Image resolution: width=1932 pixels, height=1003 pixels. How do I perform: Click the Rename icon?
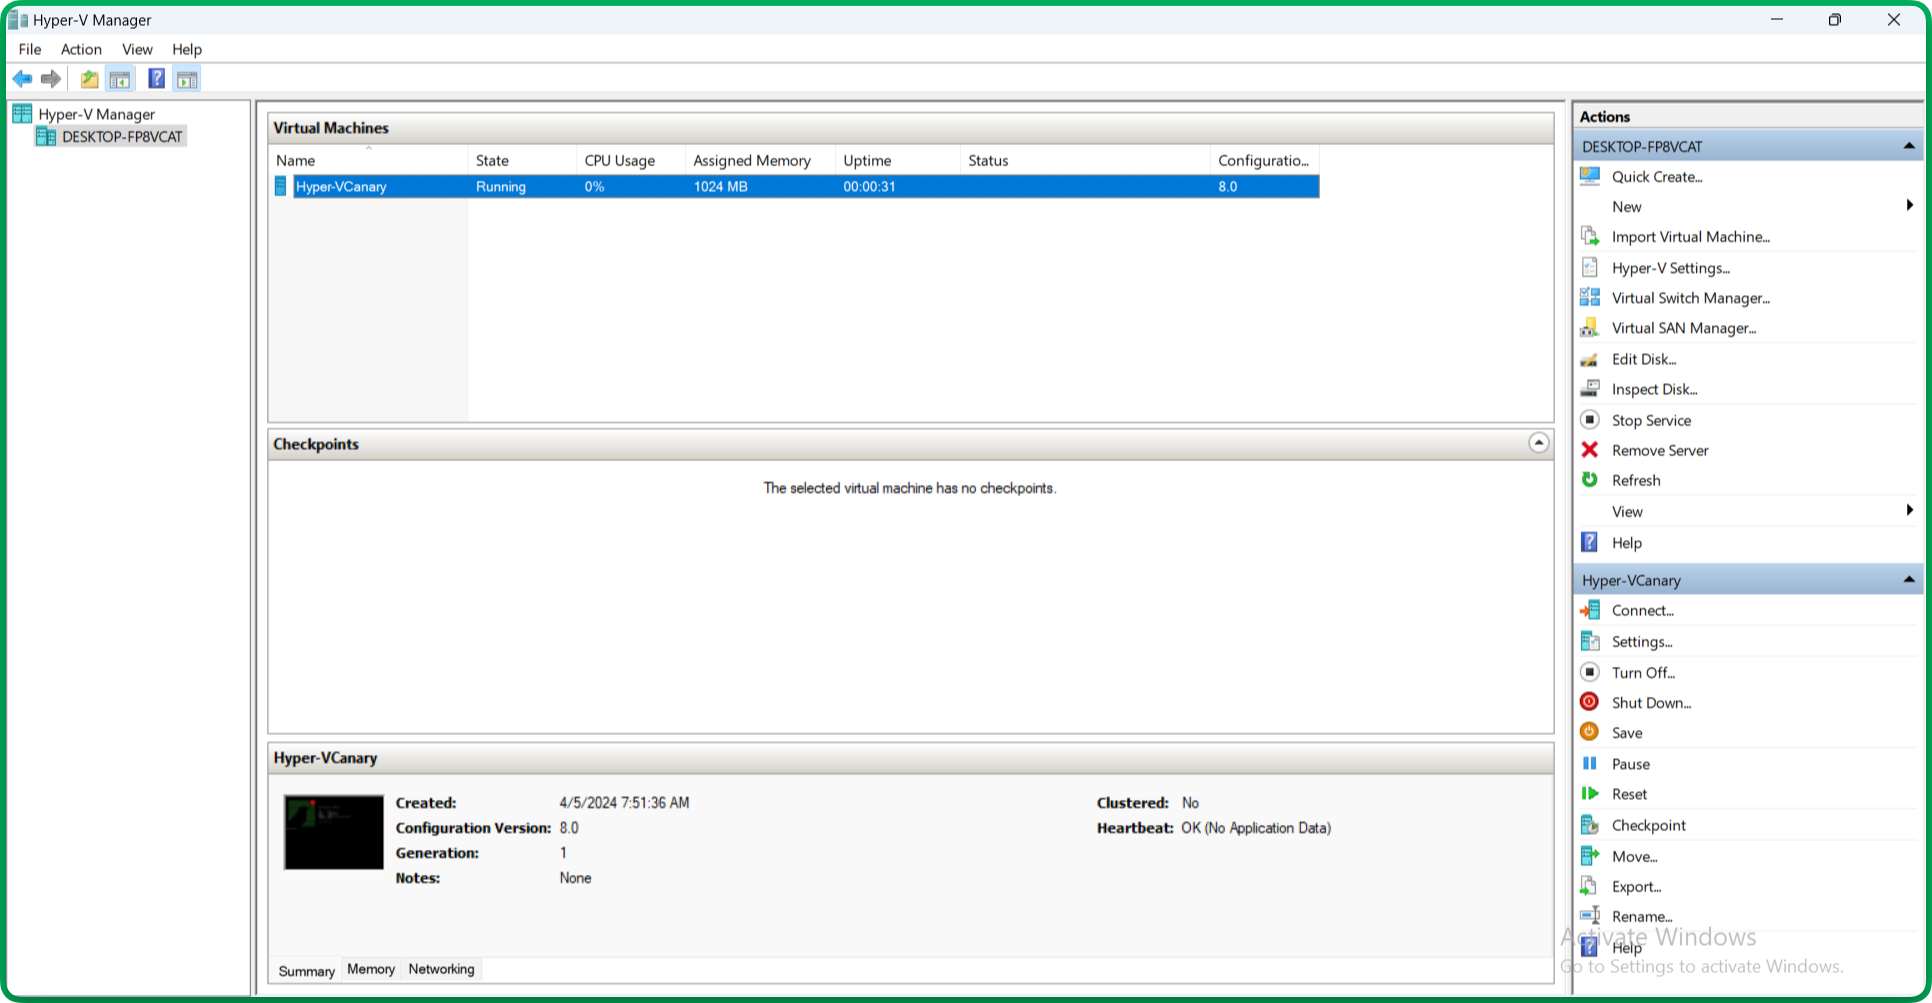coord(1590,916)
